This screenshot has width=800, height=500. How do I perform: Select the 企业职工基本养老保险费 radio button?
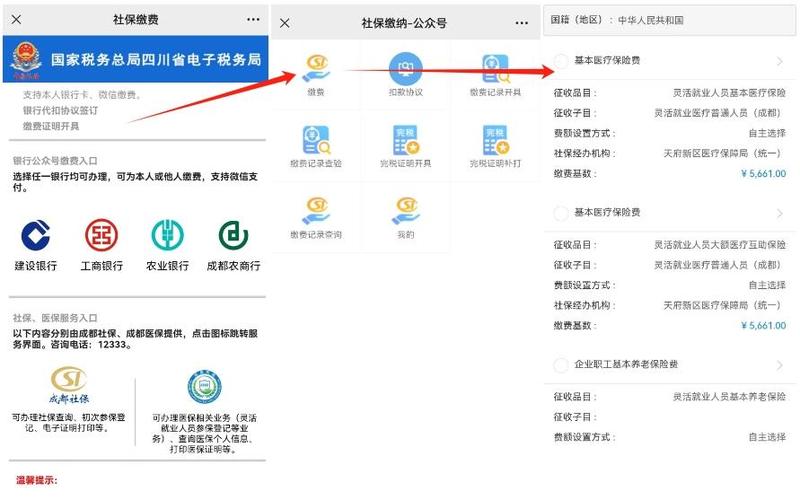pyautogui.click(x=561, y=365)
